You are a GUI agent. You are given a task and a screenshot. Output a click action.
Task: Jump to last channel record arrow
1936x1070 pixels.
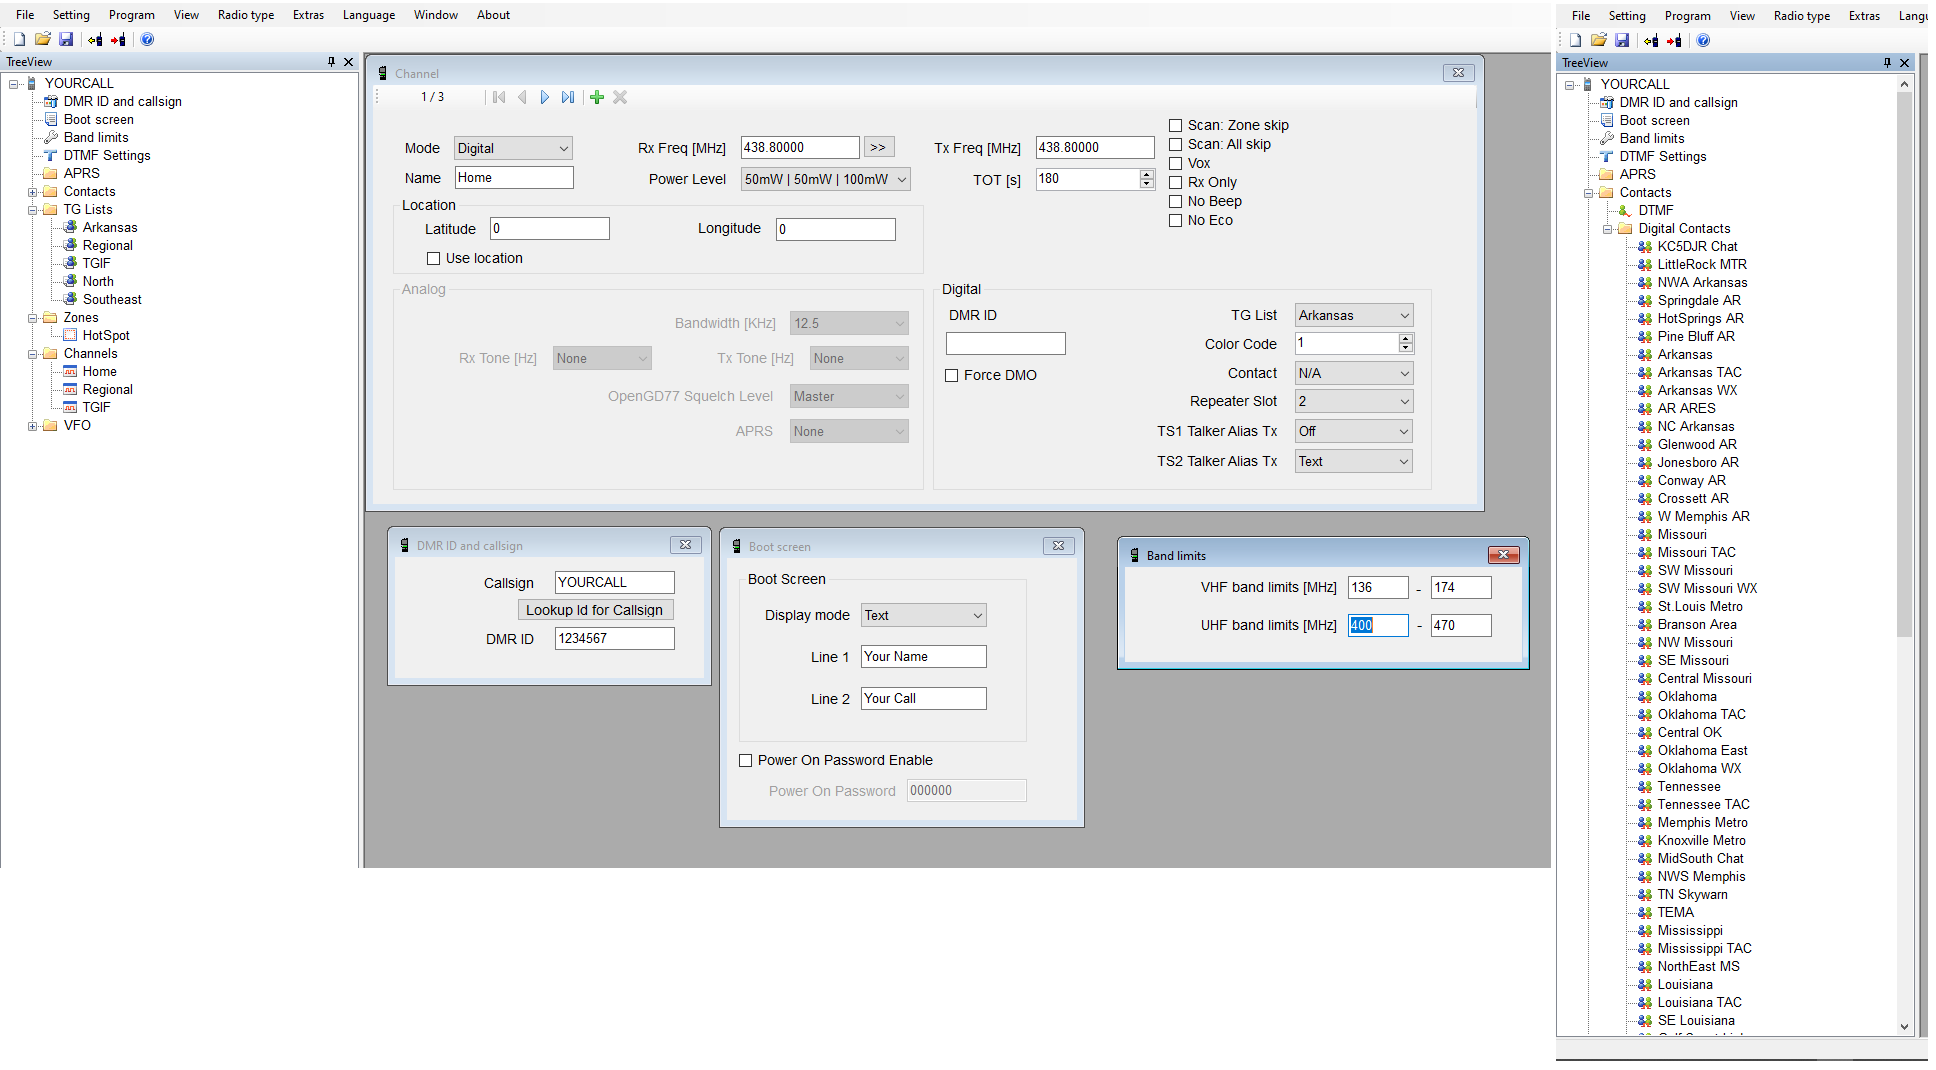tap(568, 97)
